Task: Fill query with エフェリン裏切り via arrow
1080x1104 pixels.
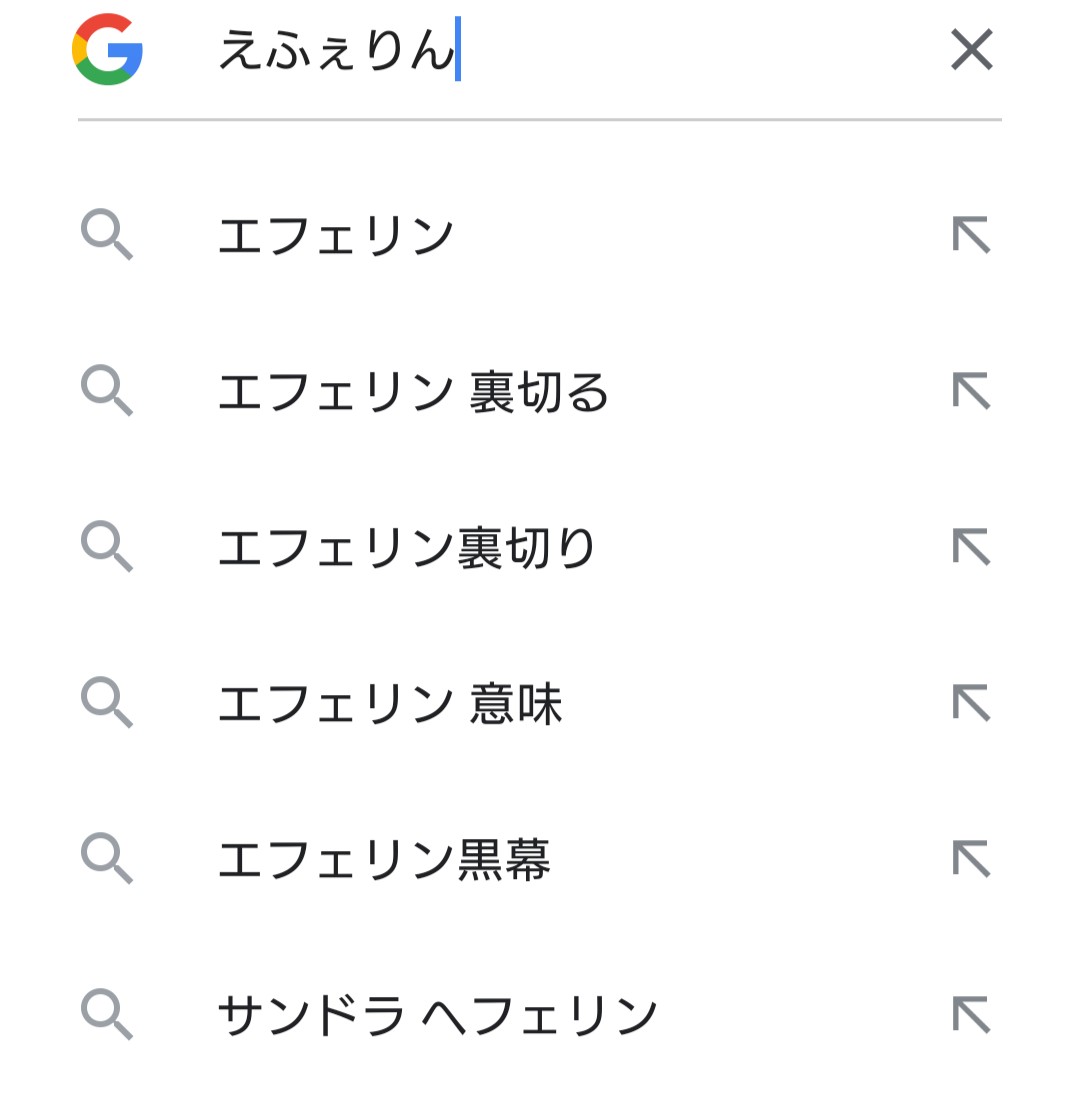Action: click(971, 548)
